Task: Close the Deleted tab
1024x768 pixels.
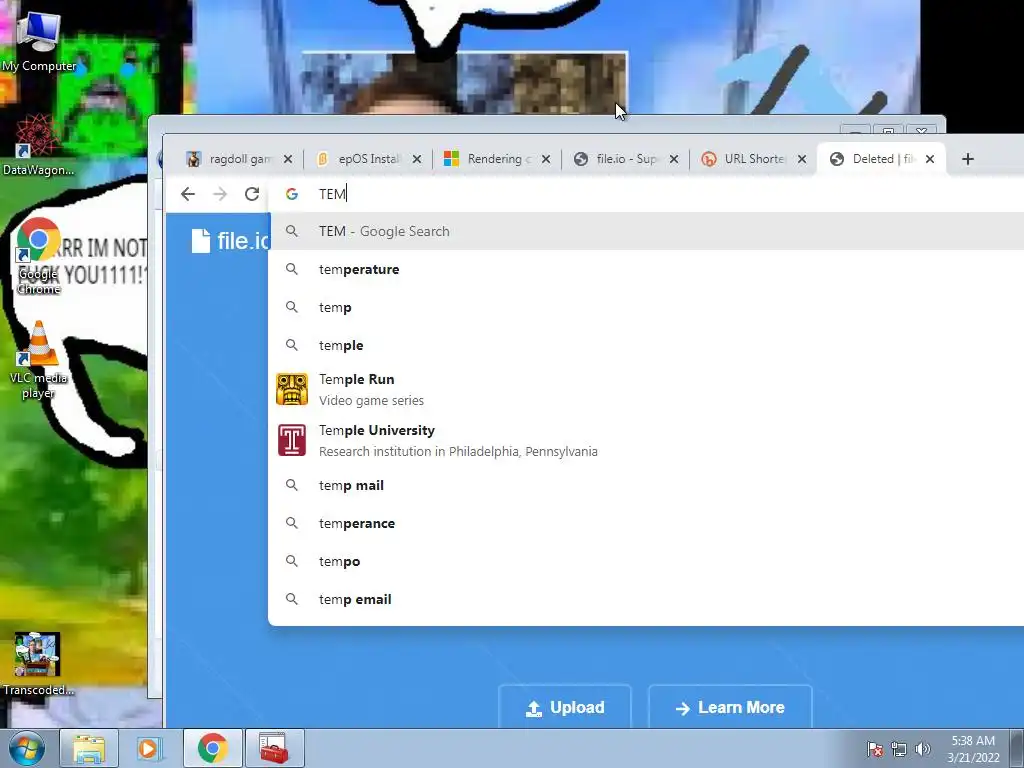Action: [930, 159]
